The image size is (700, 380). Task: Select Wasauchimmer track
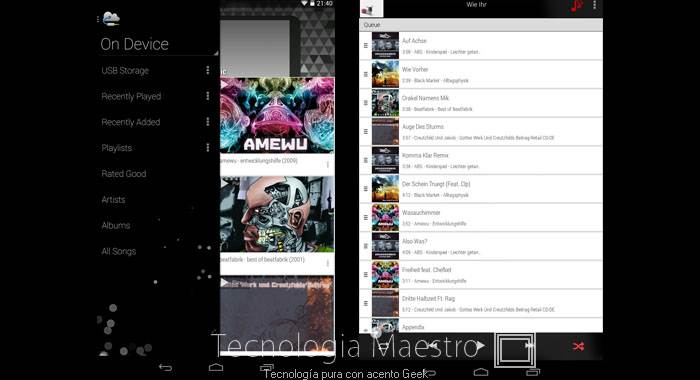(x=481, y=217)
